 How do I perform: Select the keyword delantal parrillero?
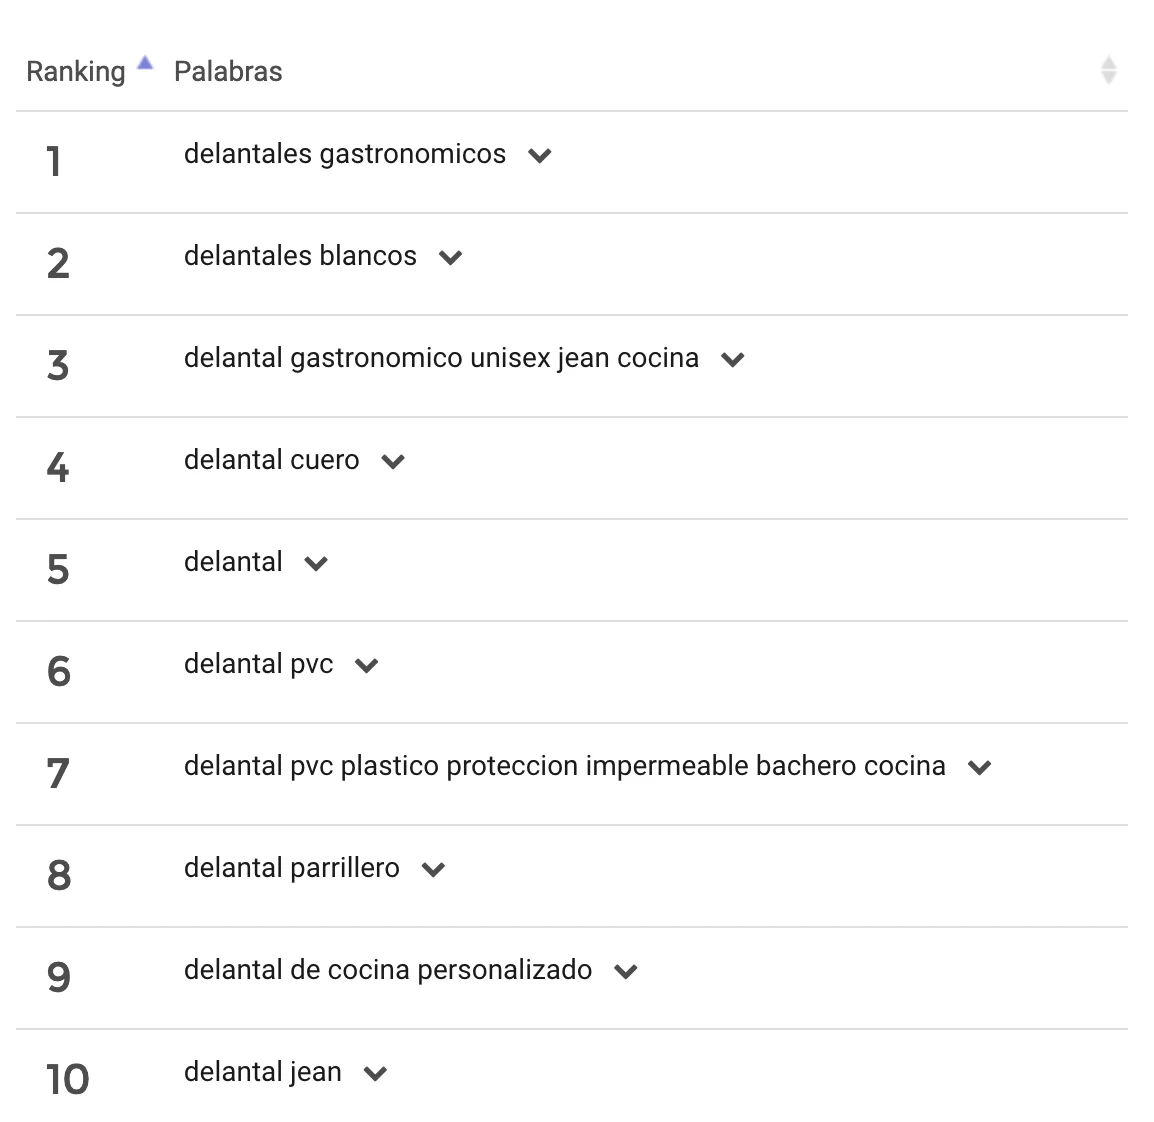291,868
